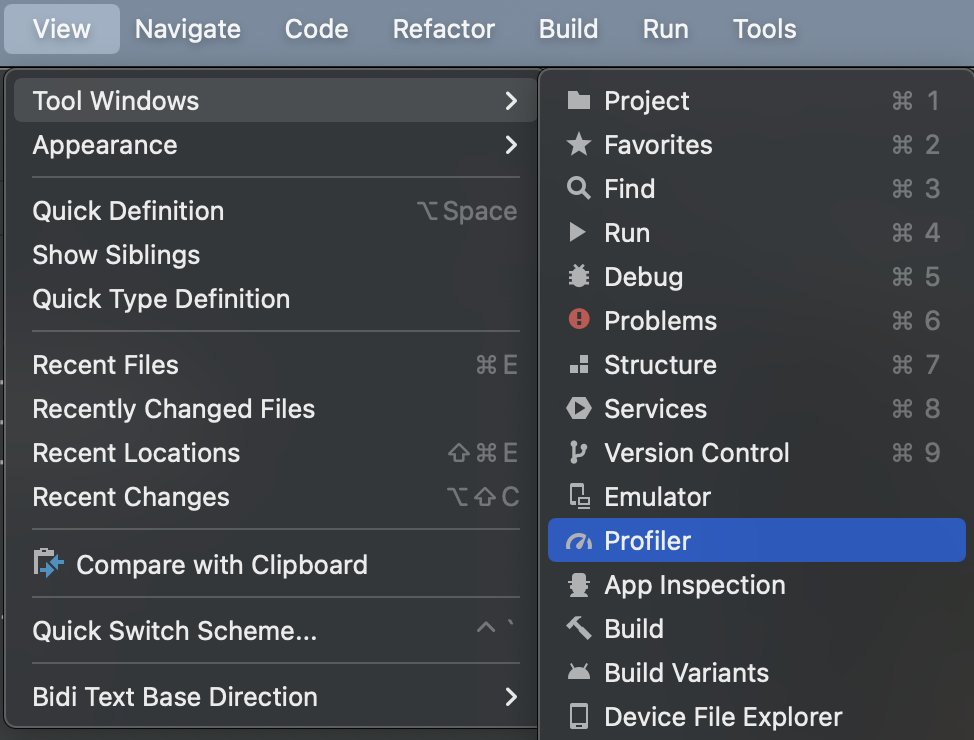Click the Project folder icon
This screenshot has height=740, width=974.
click(578, 101)
